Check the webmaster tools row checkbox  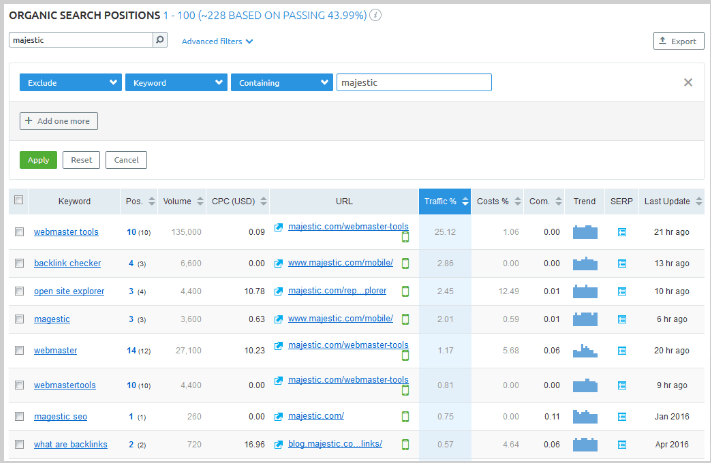[19, 232]
